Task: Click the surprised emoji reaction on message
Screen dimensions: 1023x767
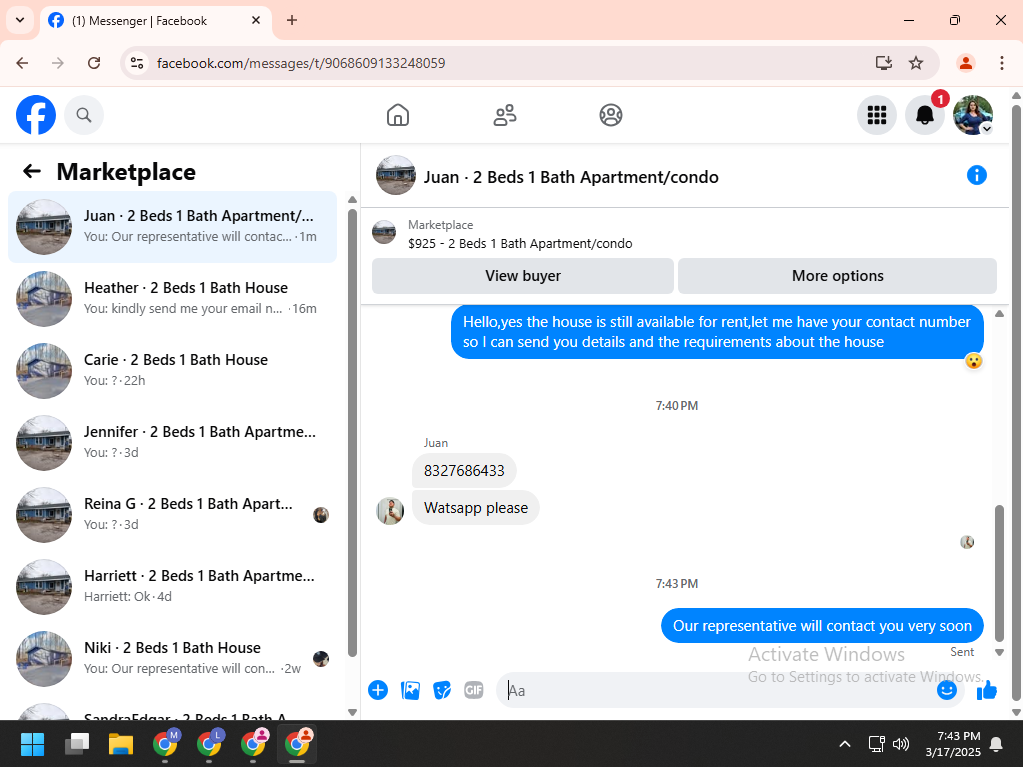Action: click(973, 361)
